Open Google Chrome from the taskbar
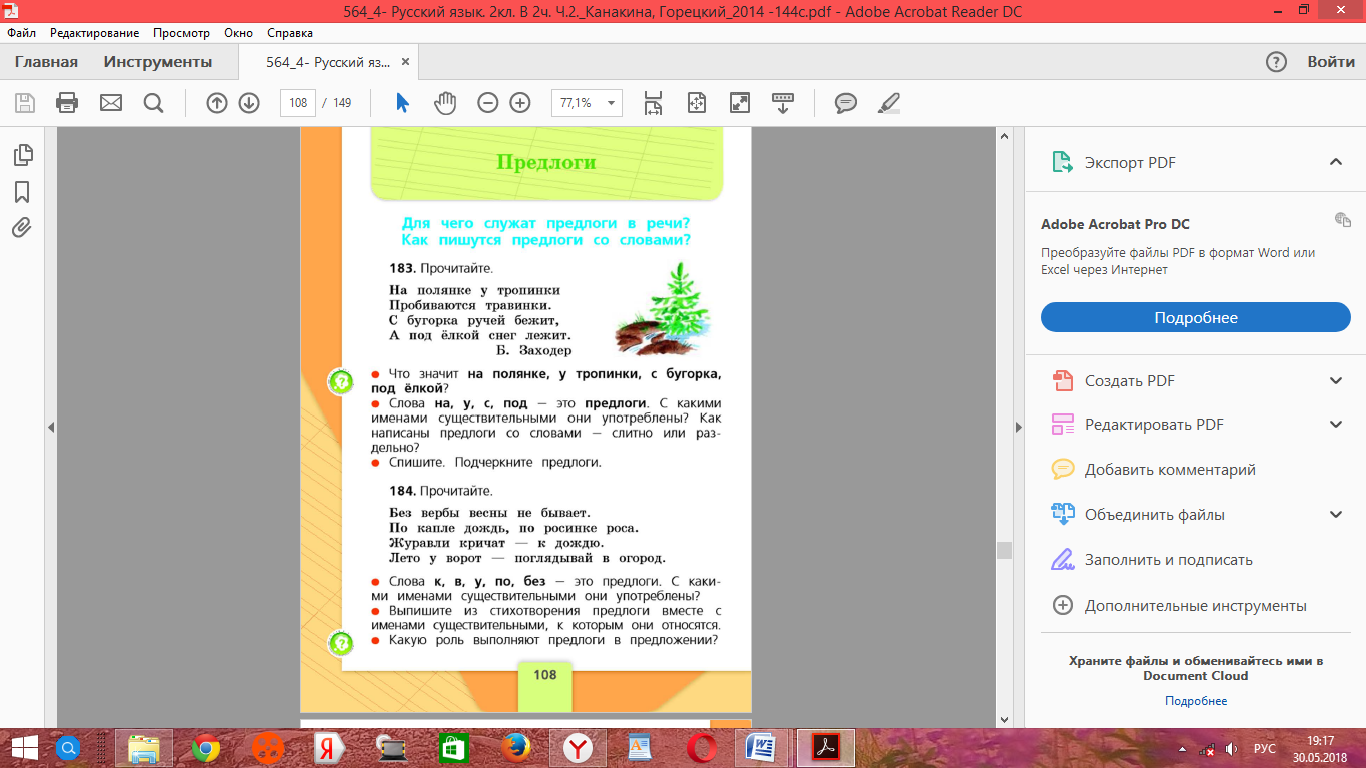This screenshot has height=768, width=1366. tap(206, 747)
